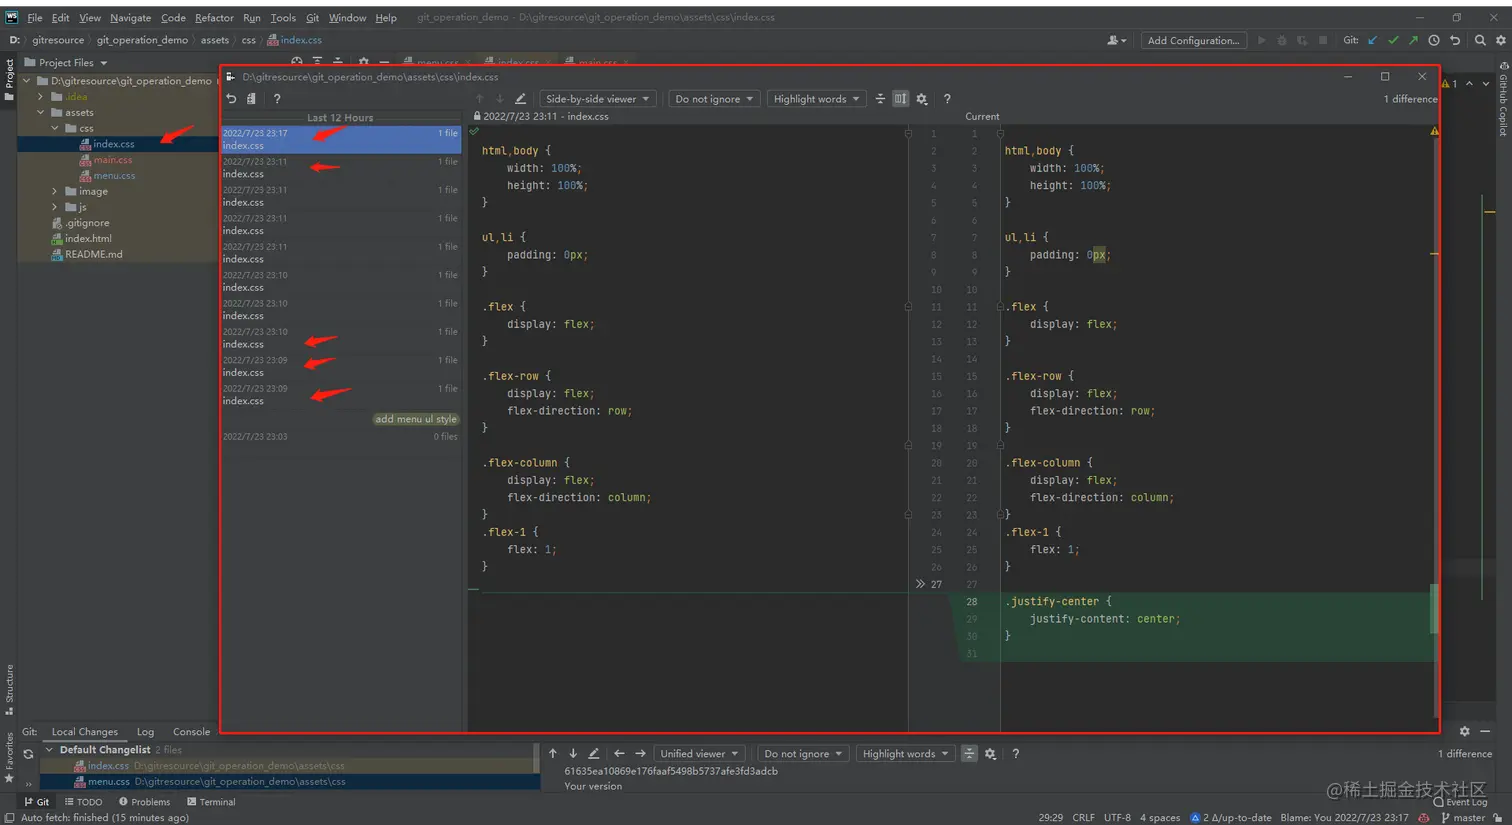1512x825 pixels.
Task: Click the Revert icon in Local History toolbar
Action: pos(231,99)
